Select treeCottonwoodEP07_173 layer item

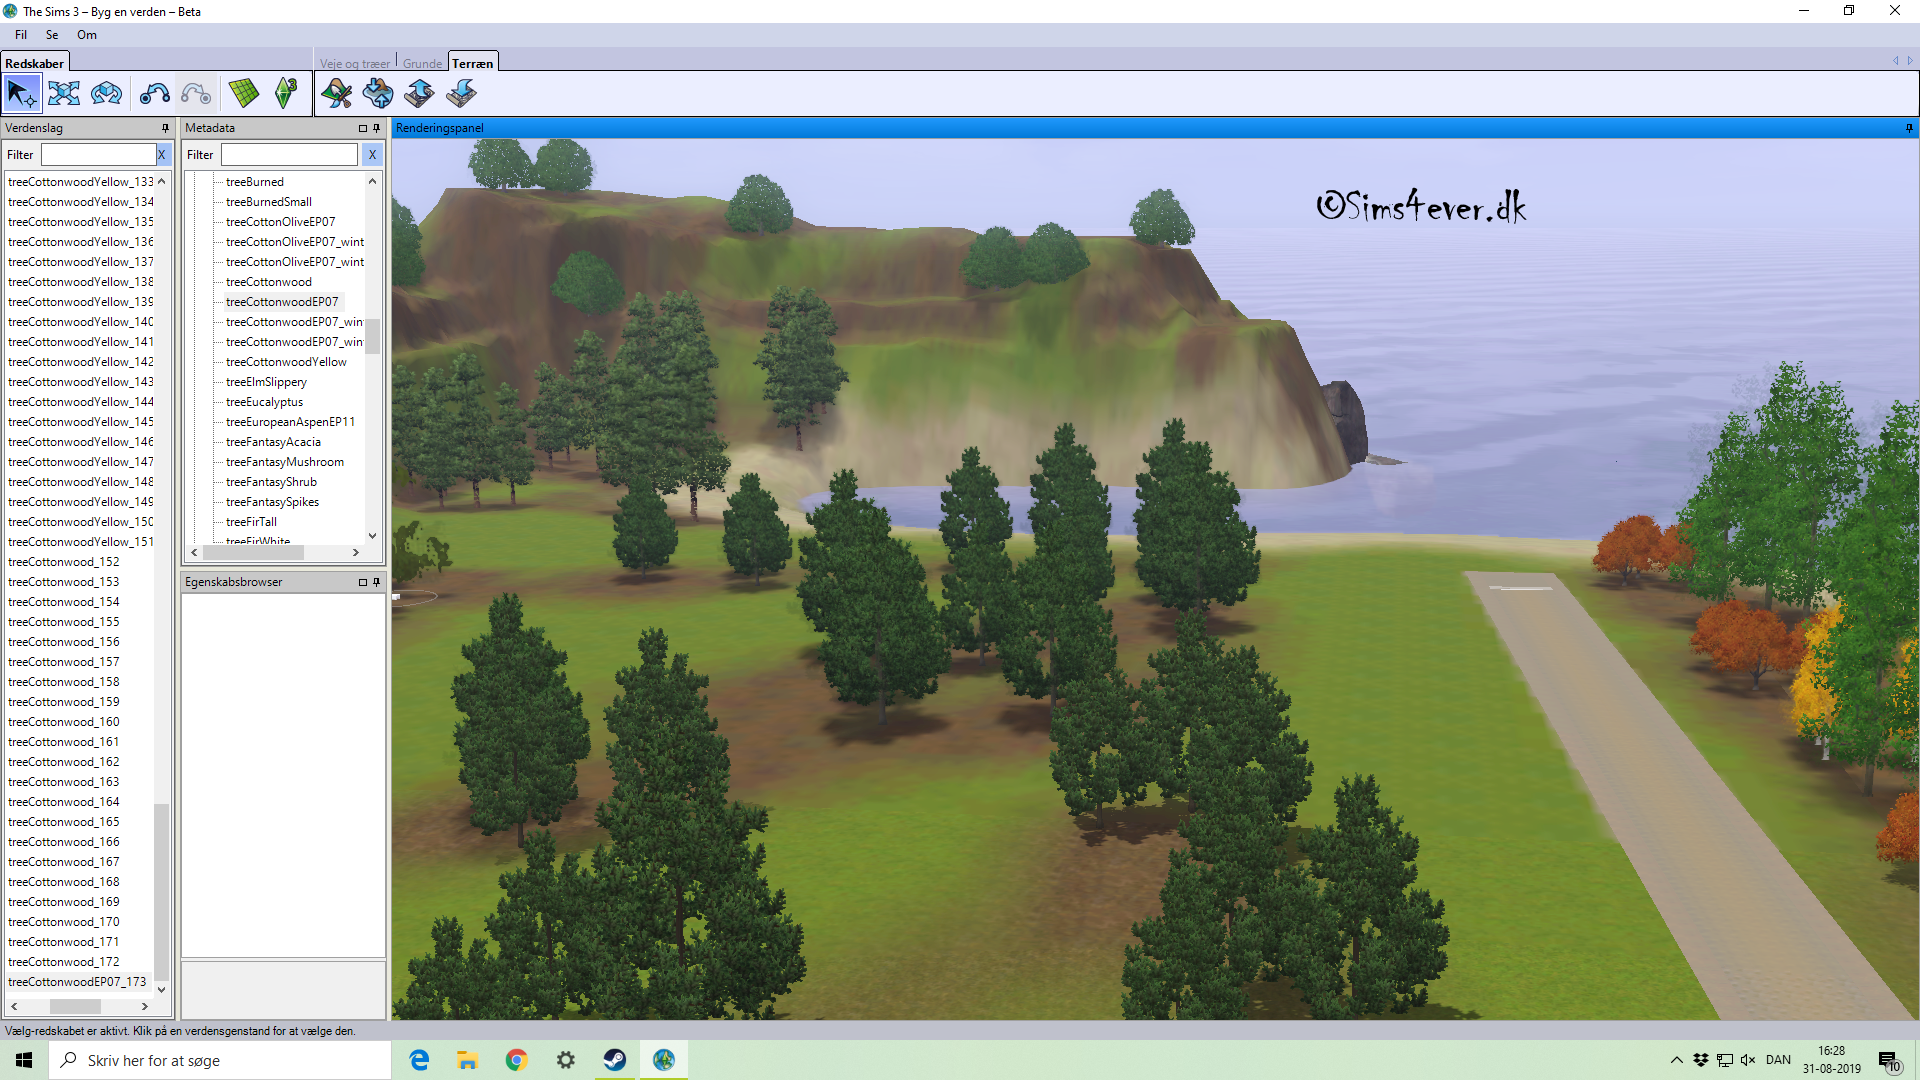[x=77, y=982]
